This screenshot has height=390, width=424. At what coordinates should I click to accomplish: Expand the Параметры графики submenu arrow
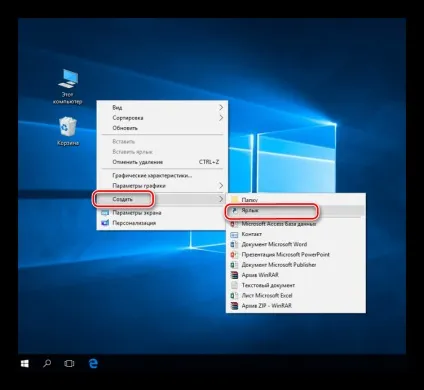221,185
